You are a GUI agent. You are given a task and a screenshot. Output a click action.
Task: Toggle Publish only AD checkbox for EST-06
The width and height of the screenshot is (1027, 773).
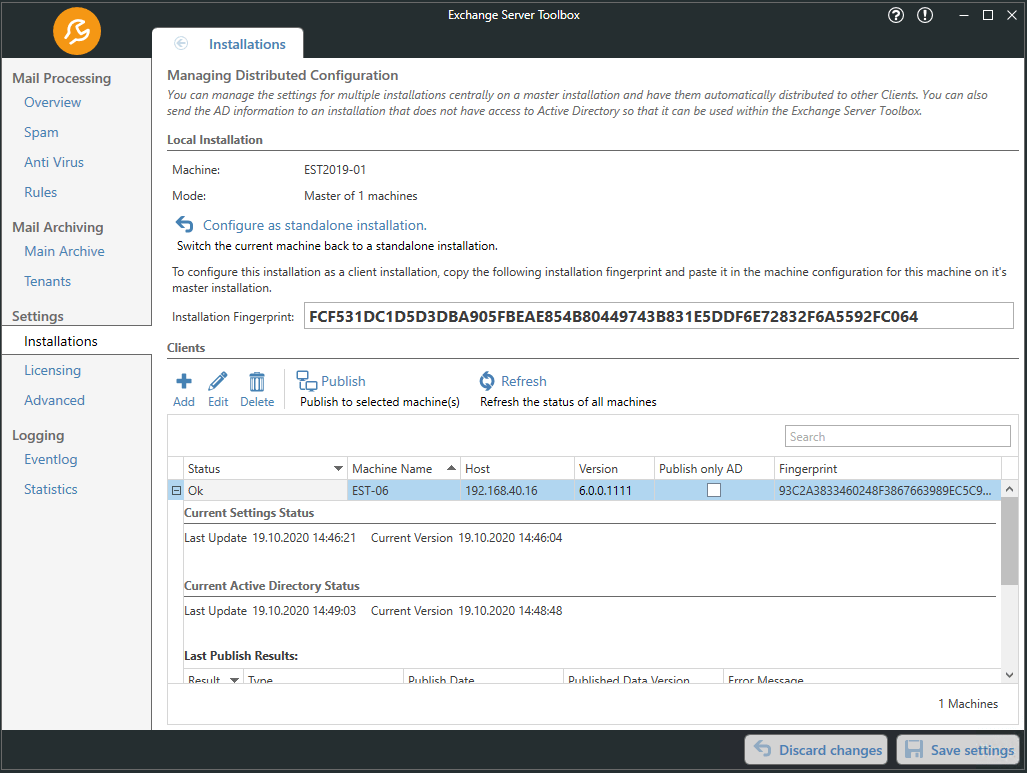[x=714, y=490]
